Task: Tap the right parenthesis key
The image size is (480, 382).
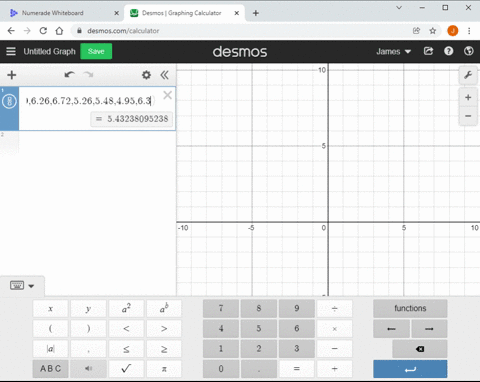Action: click(88, 329)
